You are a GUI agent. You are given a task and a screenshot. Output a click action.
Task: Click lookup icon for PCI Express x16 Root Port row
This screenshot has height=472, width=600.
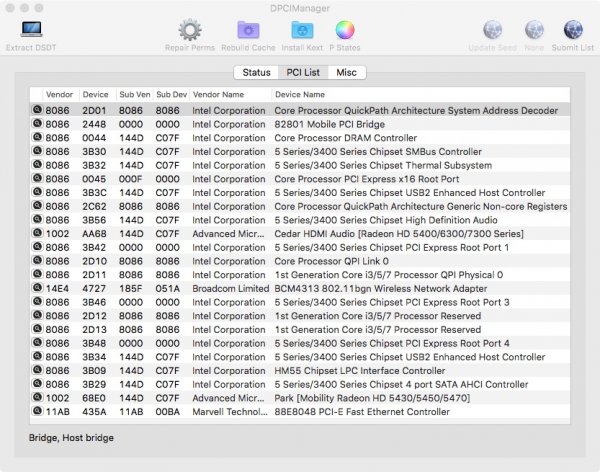click(x=37, y=178)
